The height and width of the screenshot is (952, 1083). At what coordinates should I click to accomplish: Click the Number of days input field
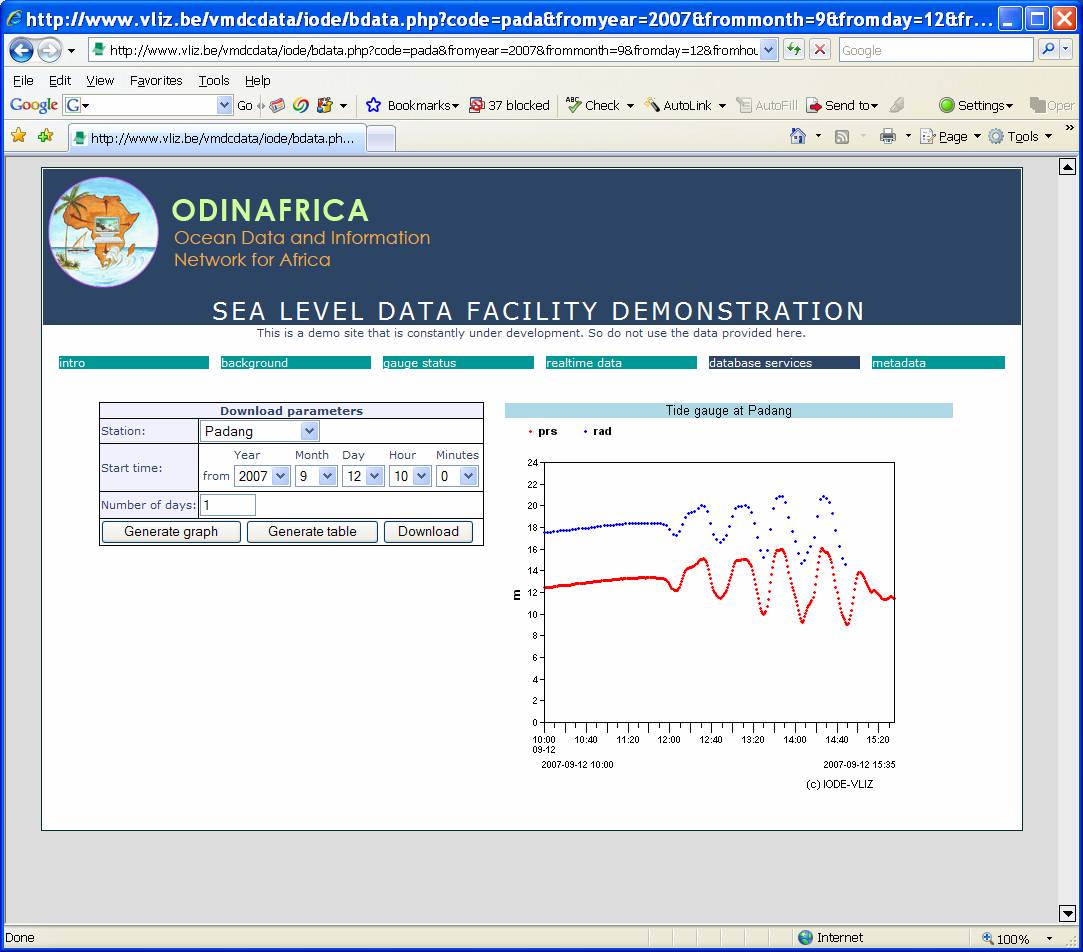(x=228, y=505)
